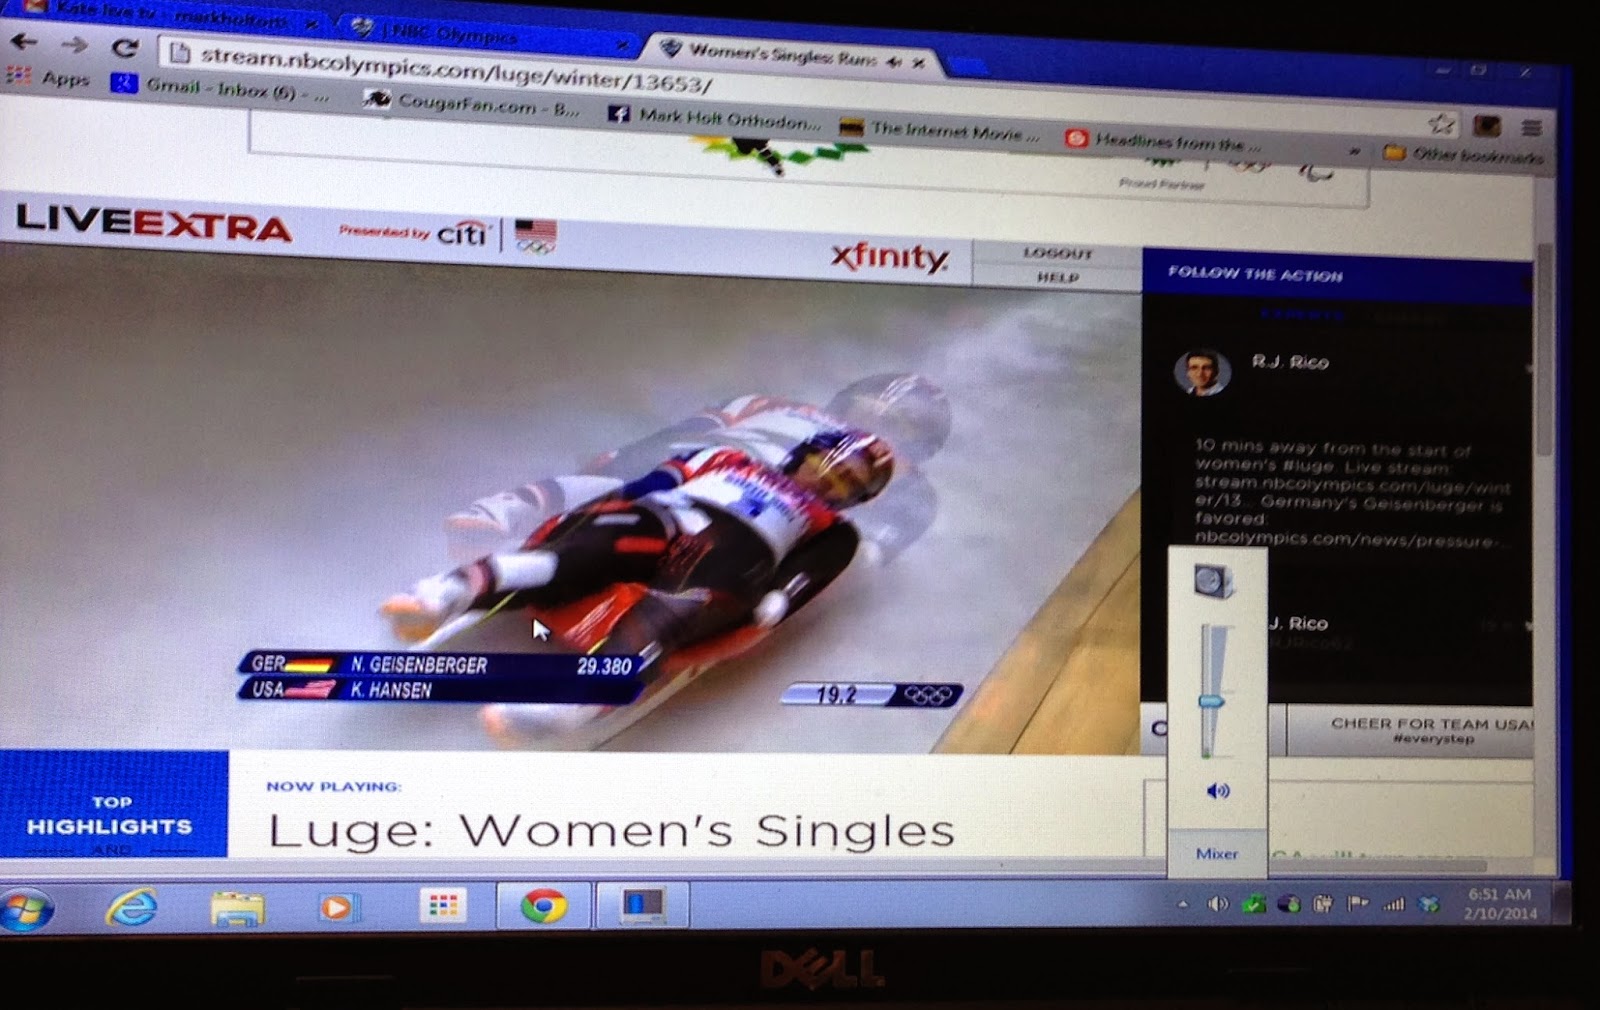Click the tray volume speaker icon
Image resolution: width=1600 pixels, height=1010 pixels.
click(1217, 905)
